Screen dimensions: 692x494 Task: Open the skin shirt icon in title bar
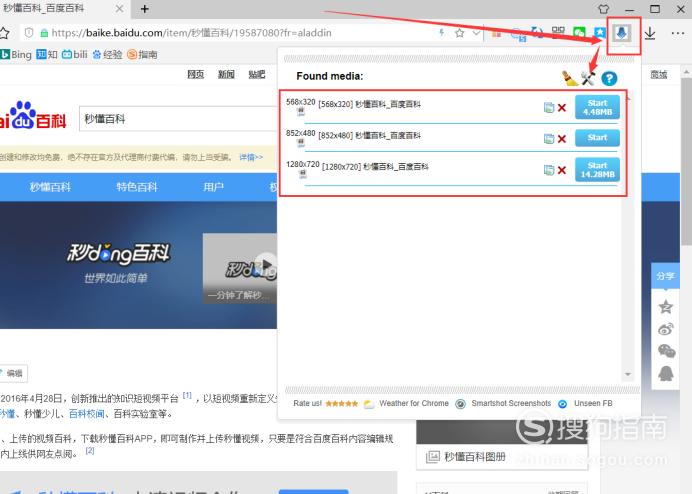pyautogui.click(x=604, y=8)
